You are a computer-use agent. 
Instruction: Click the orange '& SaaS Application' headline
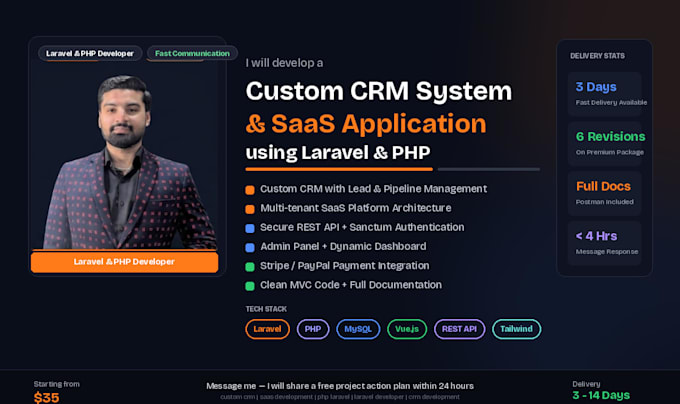[366, 124]
